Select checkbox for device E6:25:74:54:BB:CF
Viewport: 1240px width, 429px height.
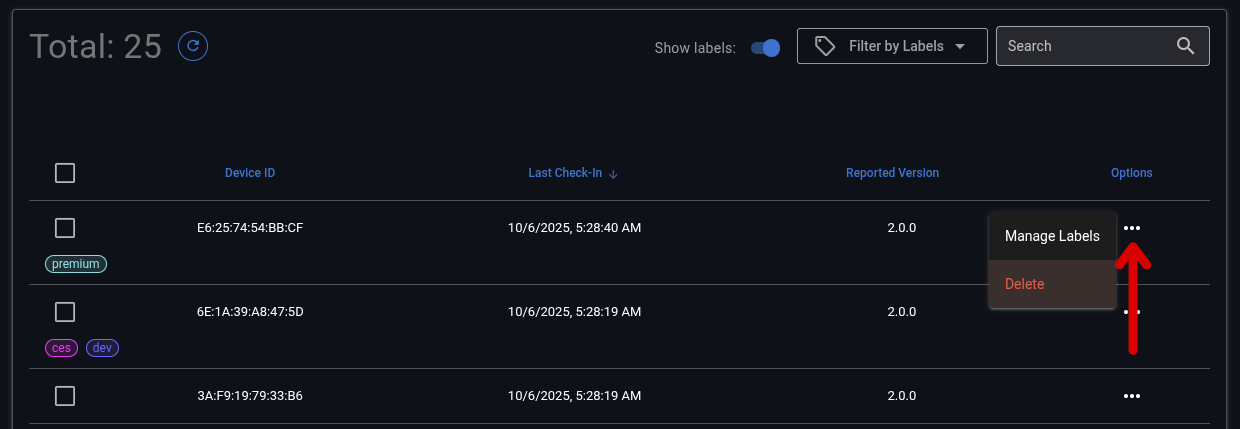tap(65, 228)
